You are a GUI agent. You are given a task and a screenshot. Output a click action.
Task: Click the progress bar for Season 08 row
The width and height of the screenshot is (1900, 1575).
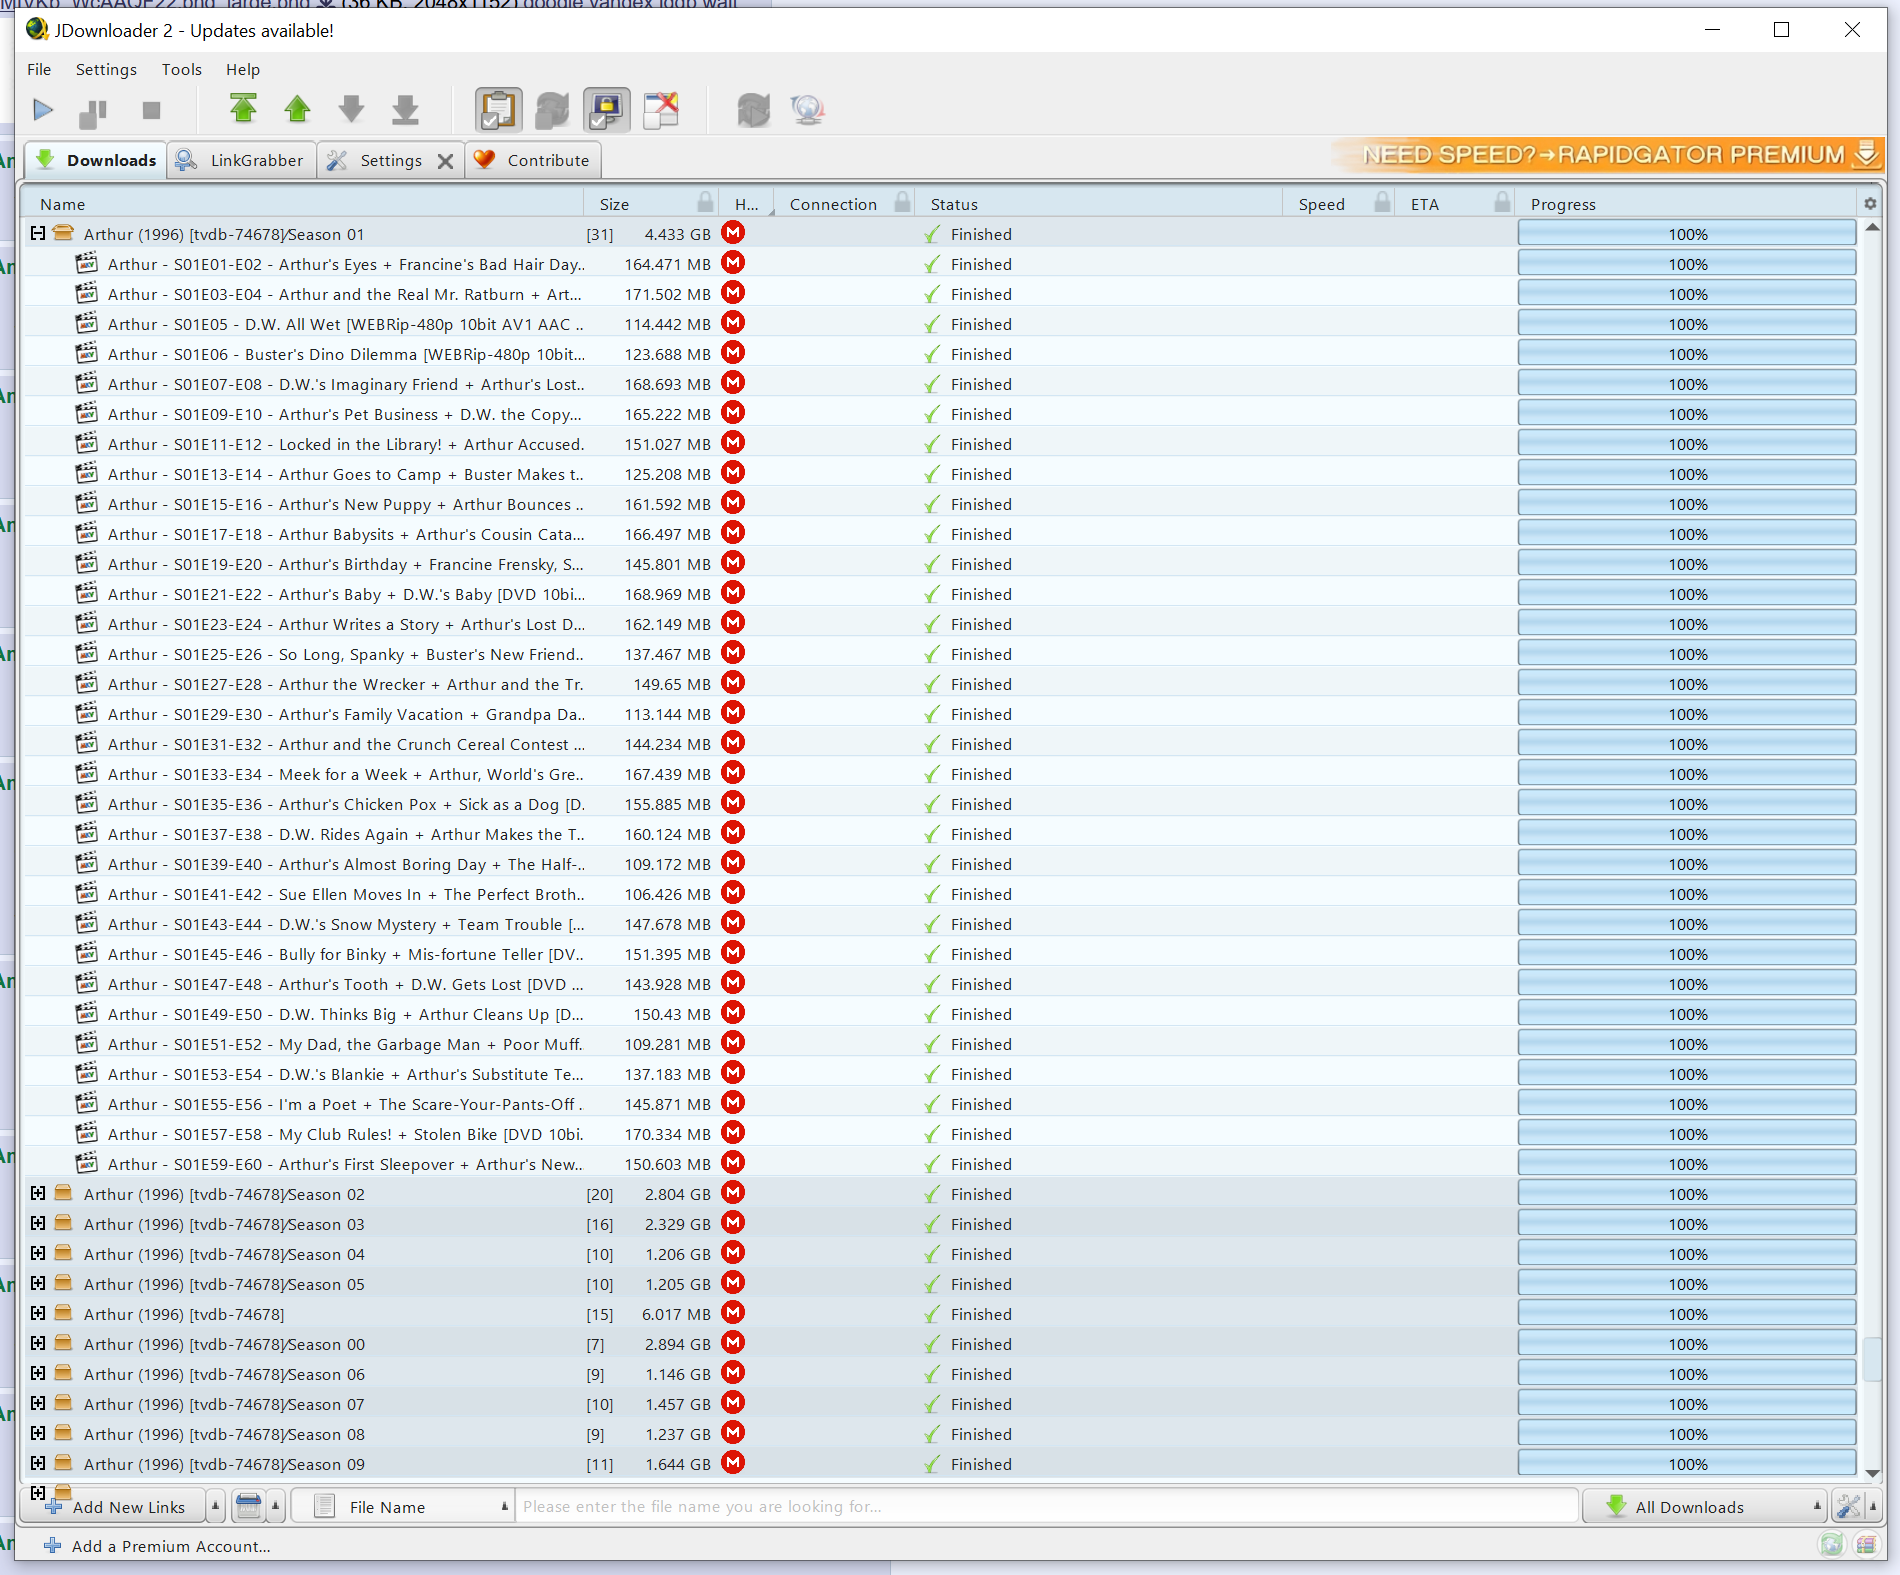(x=1687, y=1434)
